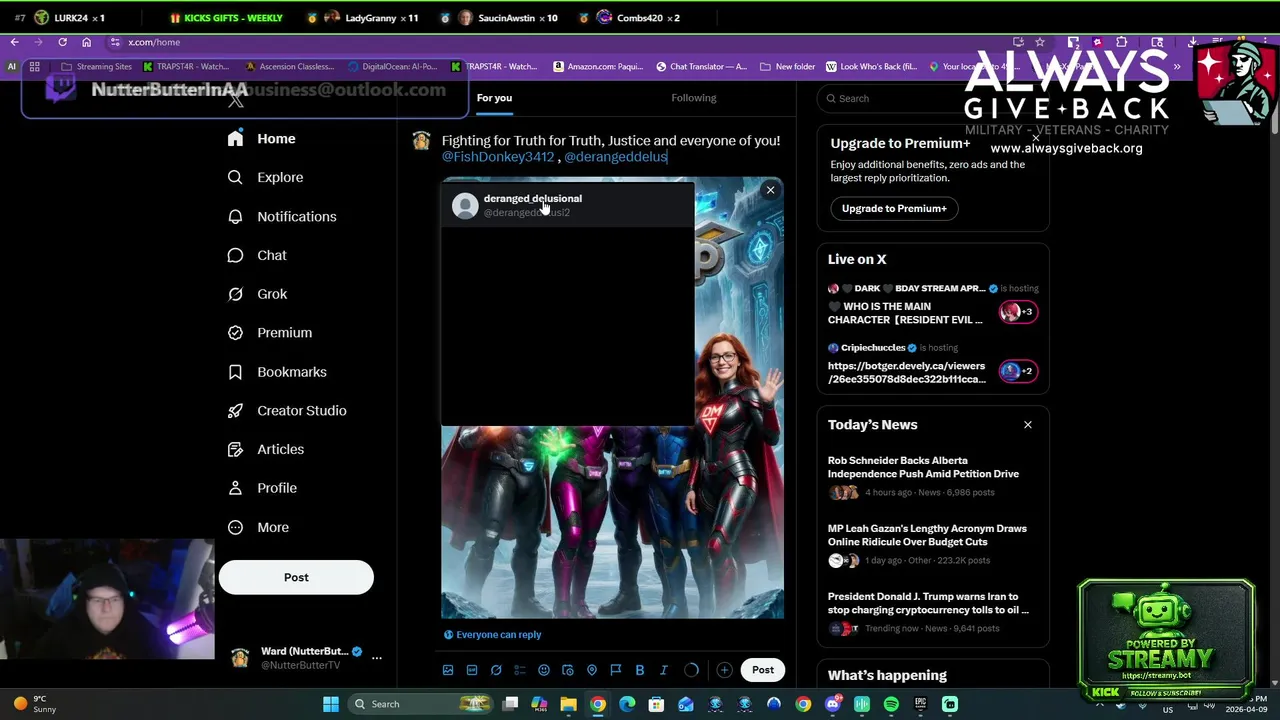Schedule post icon in composer
1280x720 pixels.
pos(568,670)
